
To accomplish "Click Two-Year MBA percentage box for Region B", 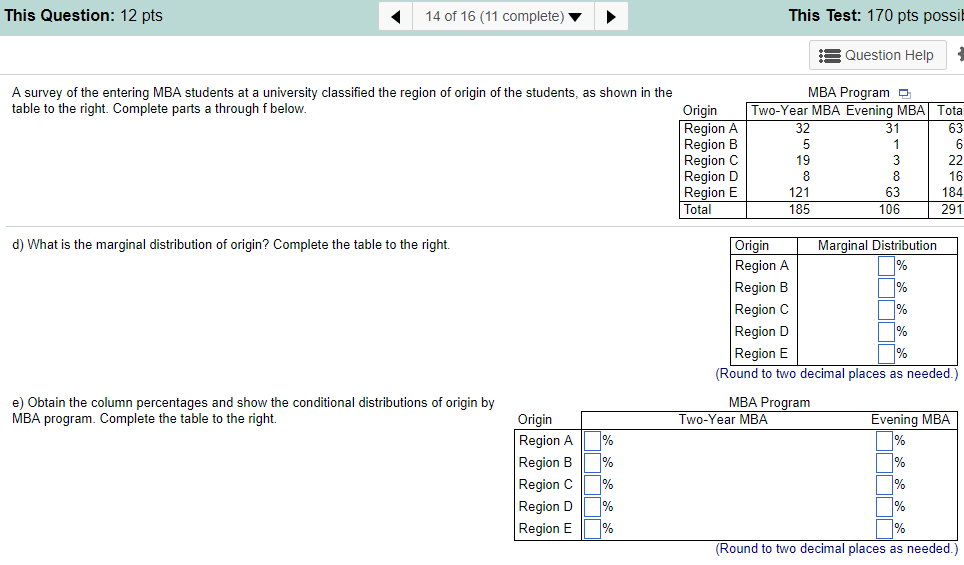I will pyautogui.click(x=592, y=463).
